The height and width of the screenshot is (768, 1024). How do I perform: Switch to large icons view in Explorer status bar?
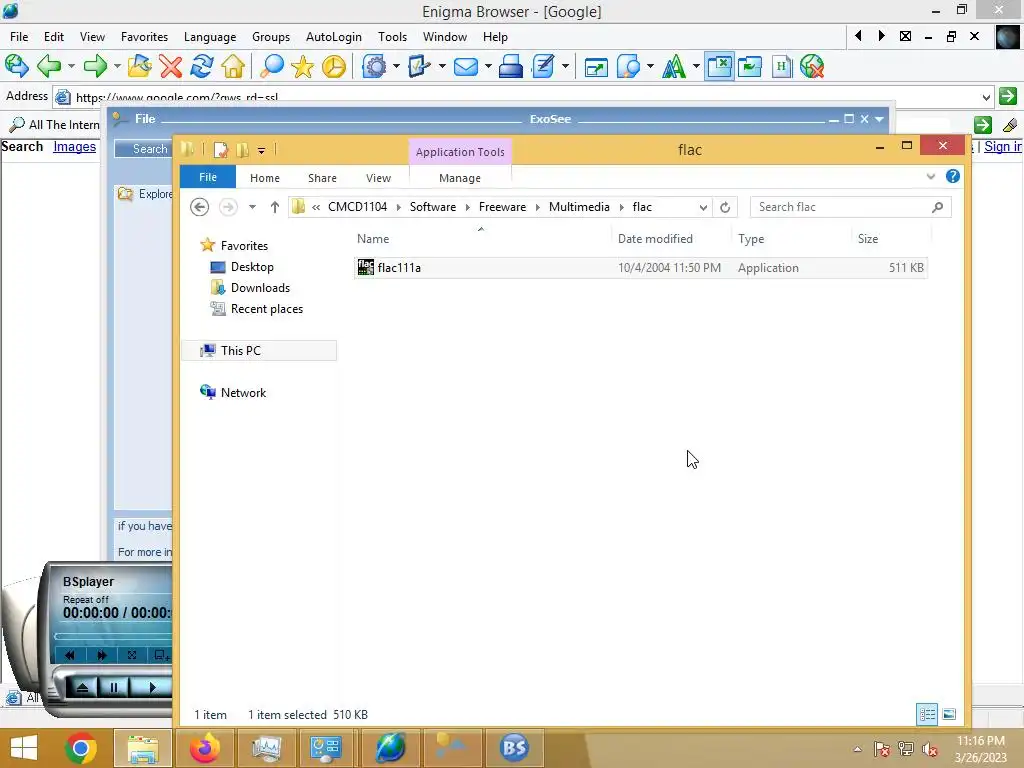(x=950, y=714)
